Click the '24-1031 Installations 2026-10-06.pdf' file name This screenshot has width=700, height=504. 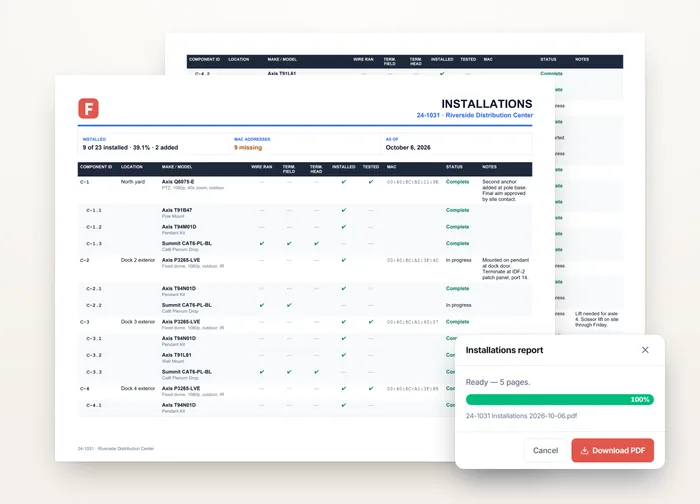[x=521, y=416]
